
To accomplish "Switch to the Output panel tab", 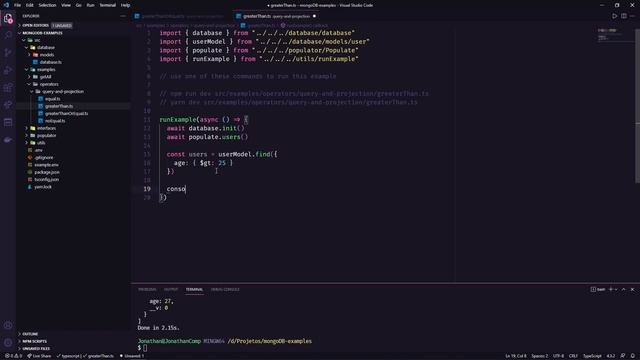I will pos(171,289).
